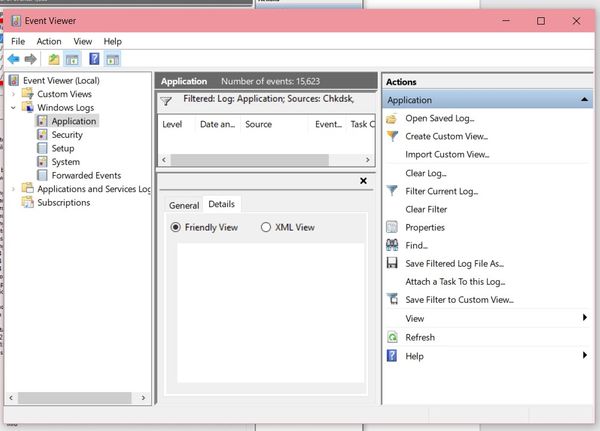The height and width of the screenshot is (431, 600).
Task: Switch to the Details tab
Action: pyautogui.click(x=222, y=204)
